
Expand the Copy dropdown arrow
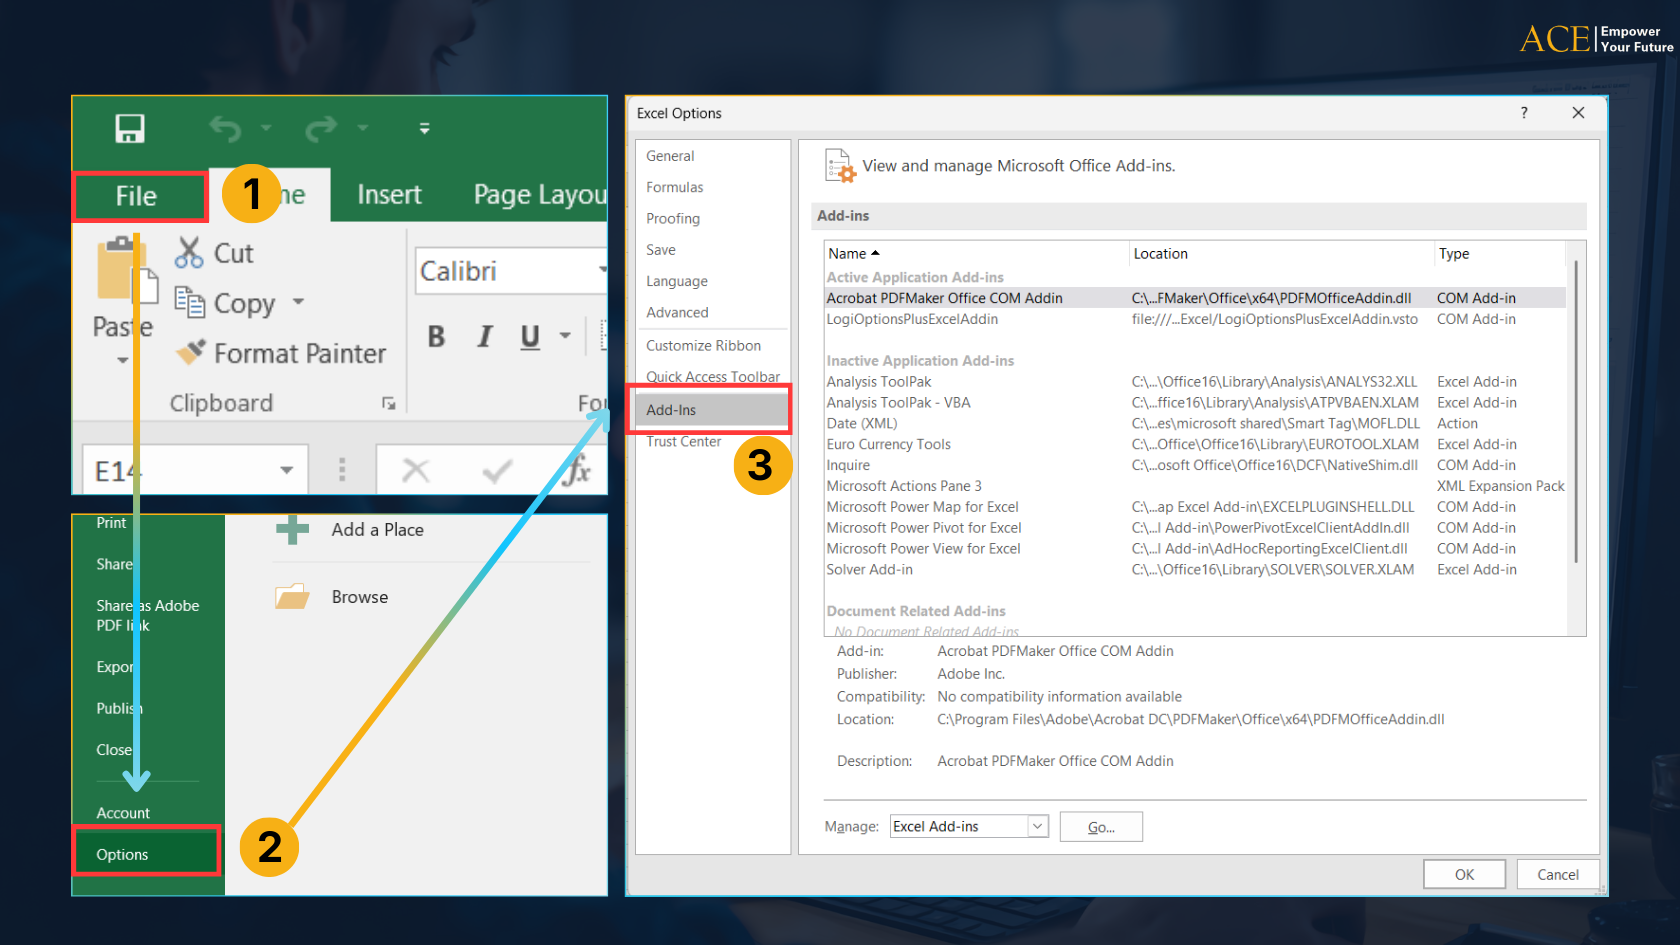pos(298,302)
